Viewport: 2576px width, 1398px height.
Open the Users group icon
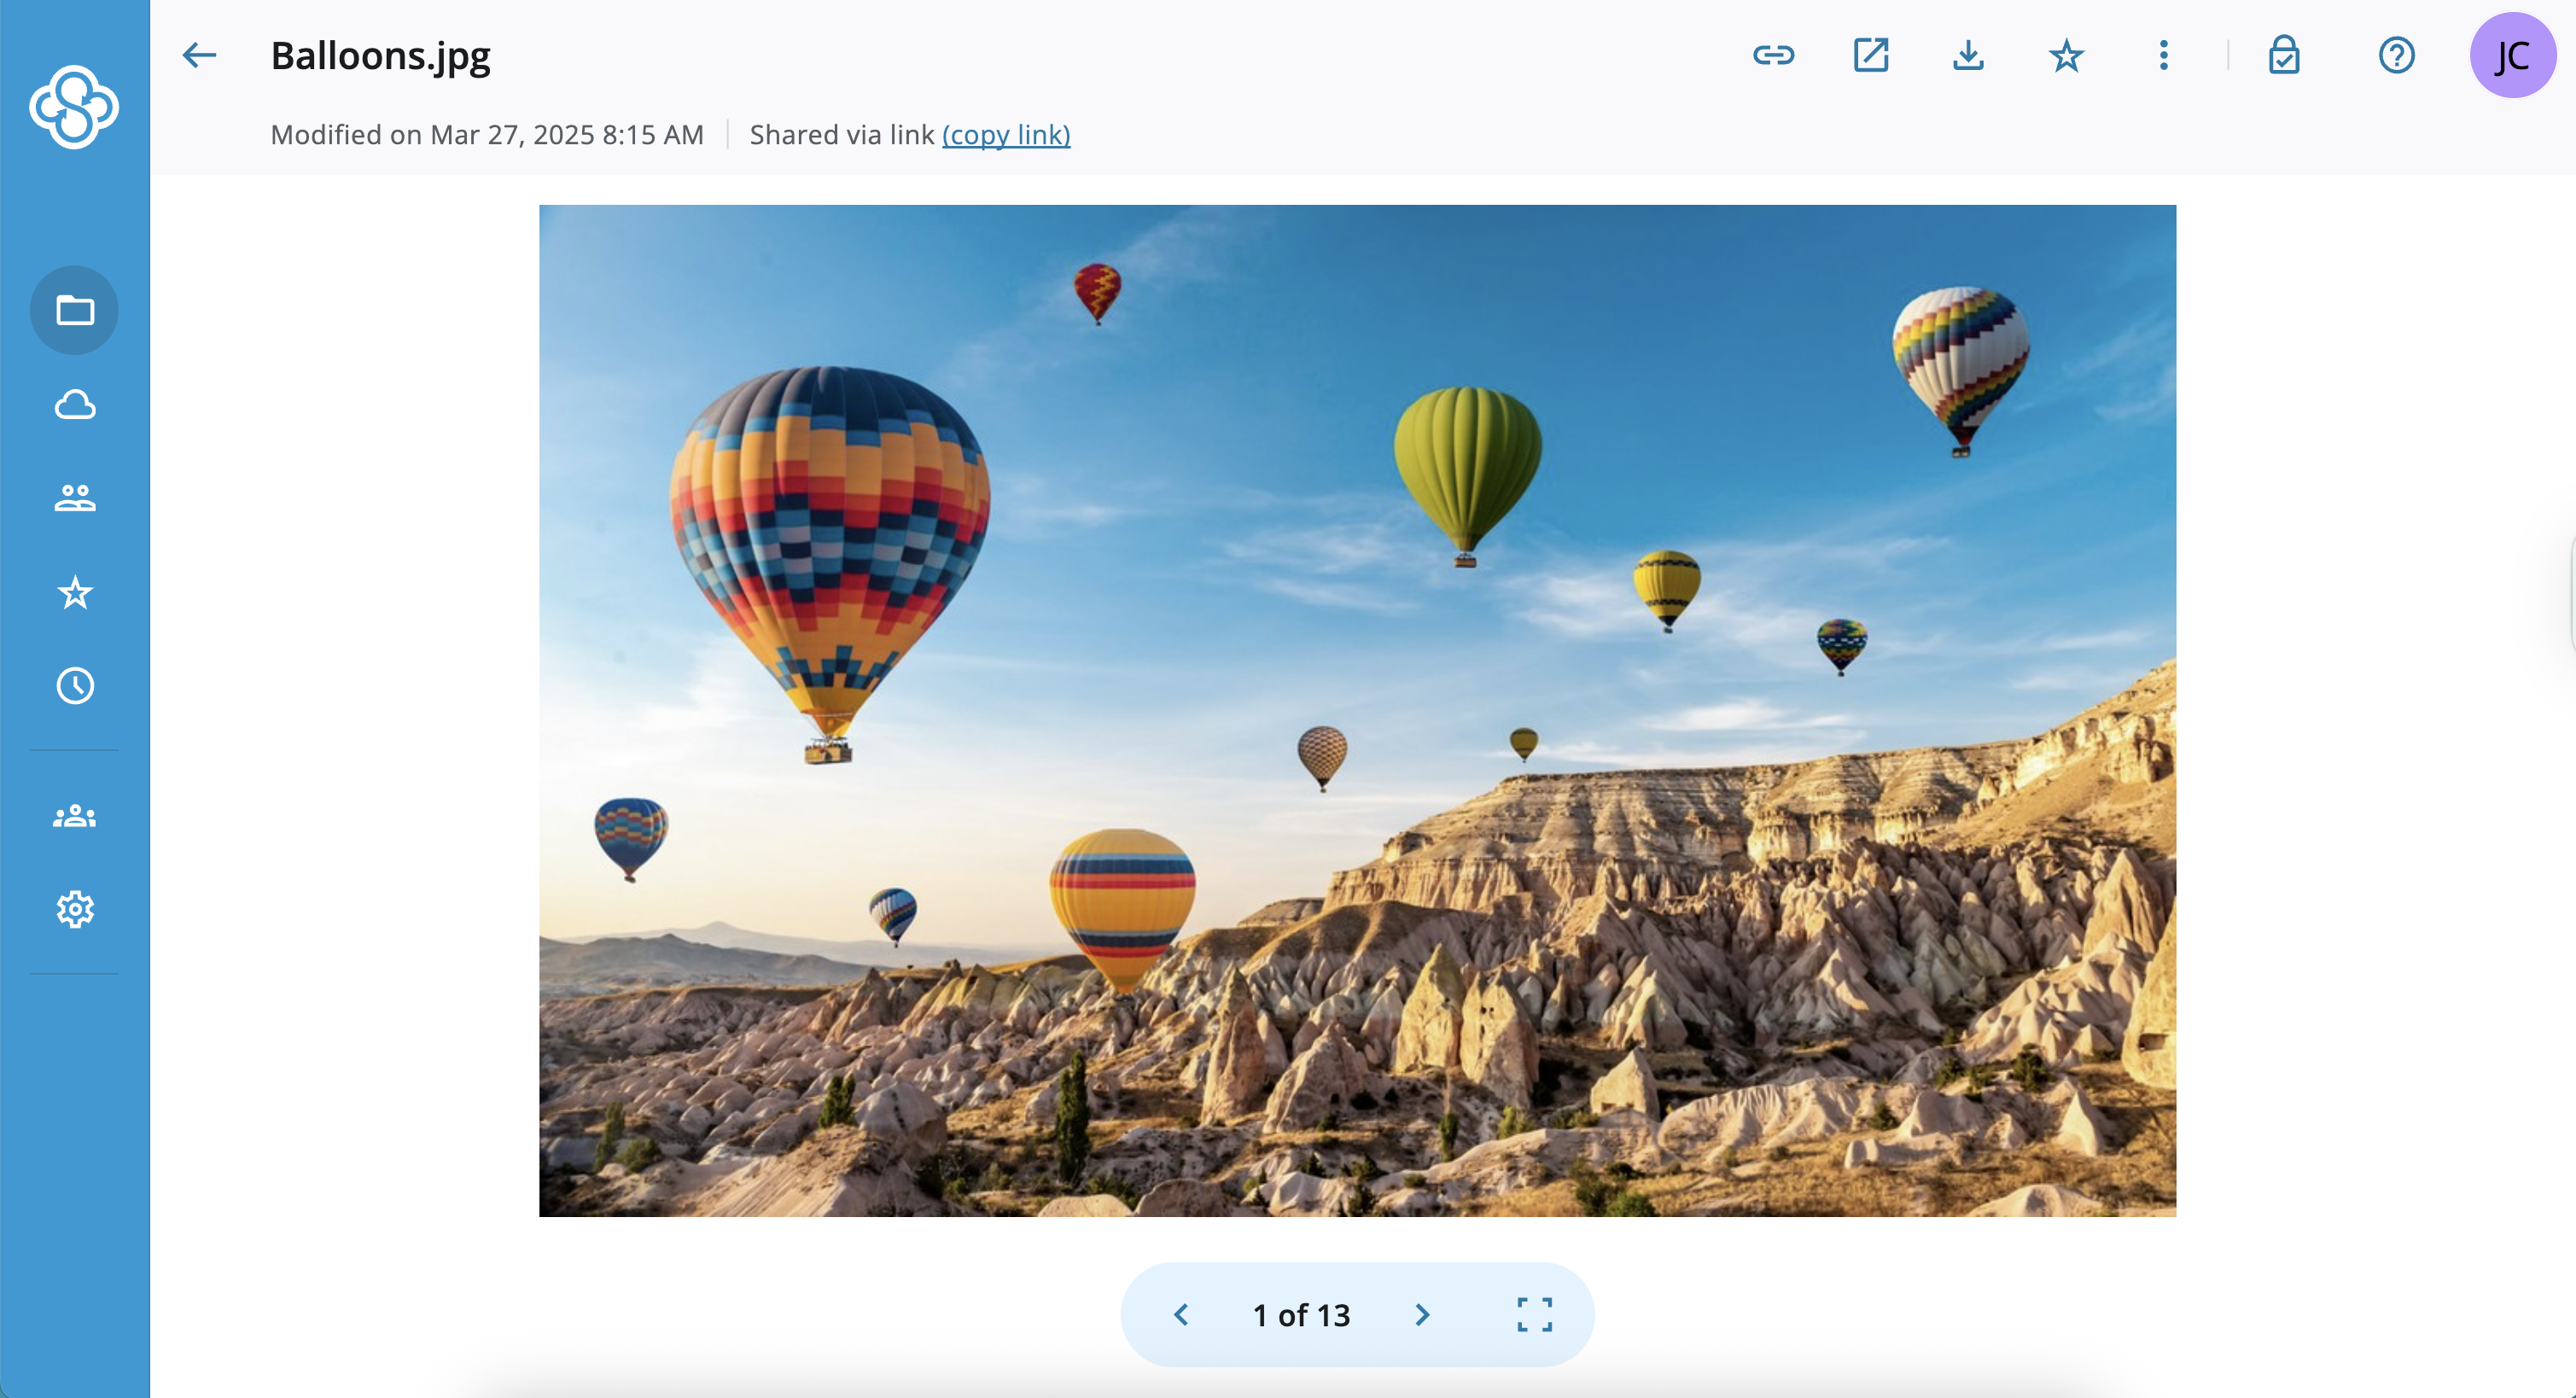click(x=75, y=816)
